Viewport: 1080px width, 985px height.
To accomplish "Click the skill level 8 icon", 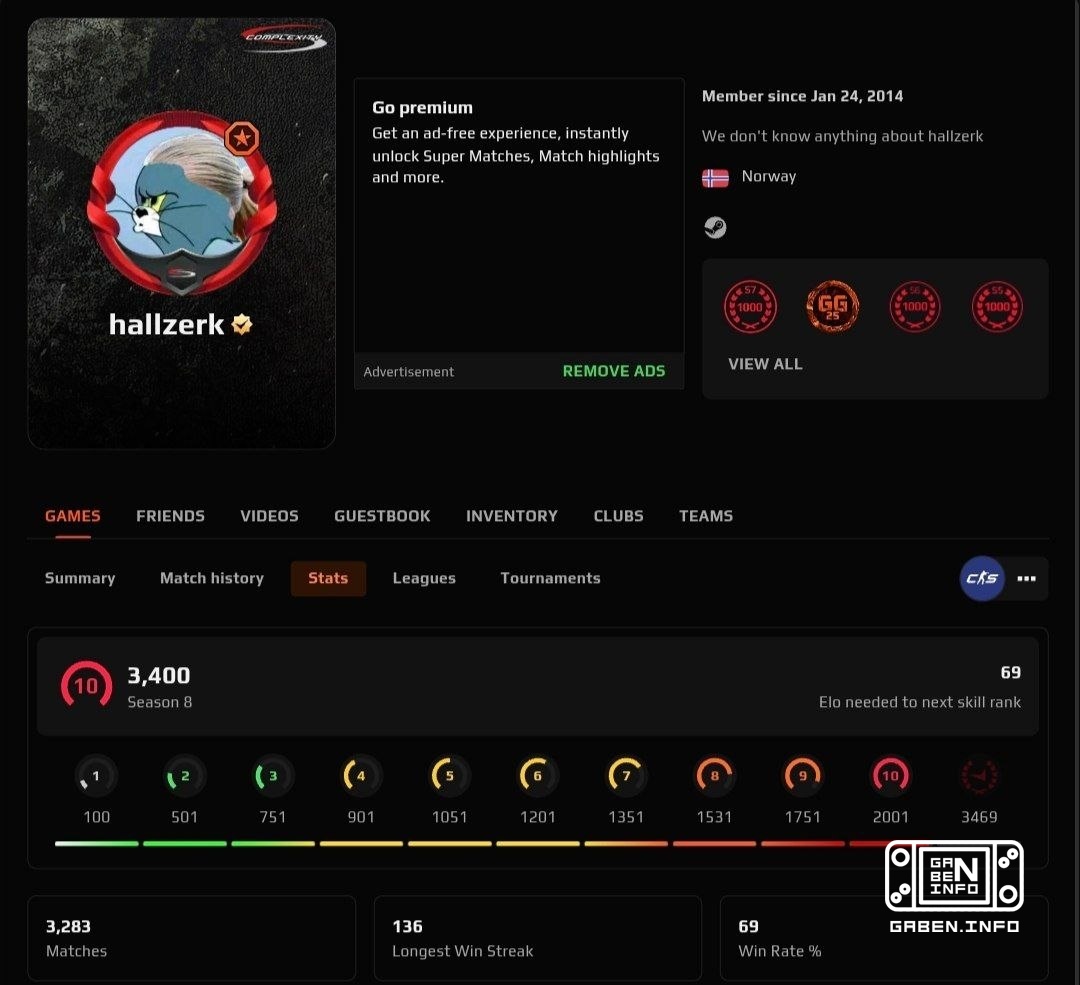I will pos(714,776).
